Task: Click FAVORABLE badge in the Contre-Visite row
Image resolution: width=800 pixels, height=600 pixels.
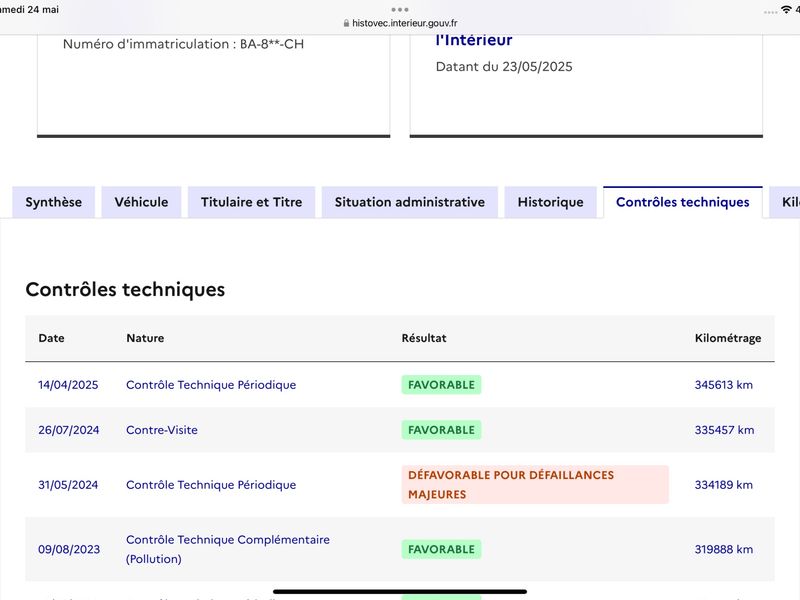Action: pos(441,430)
